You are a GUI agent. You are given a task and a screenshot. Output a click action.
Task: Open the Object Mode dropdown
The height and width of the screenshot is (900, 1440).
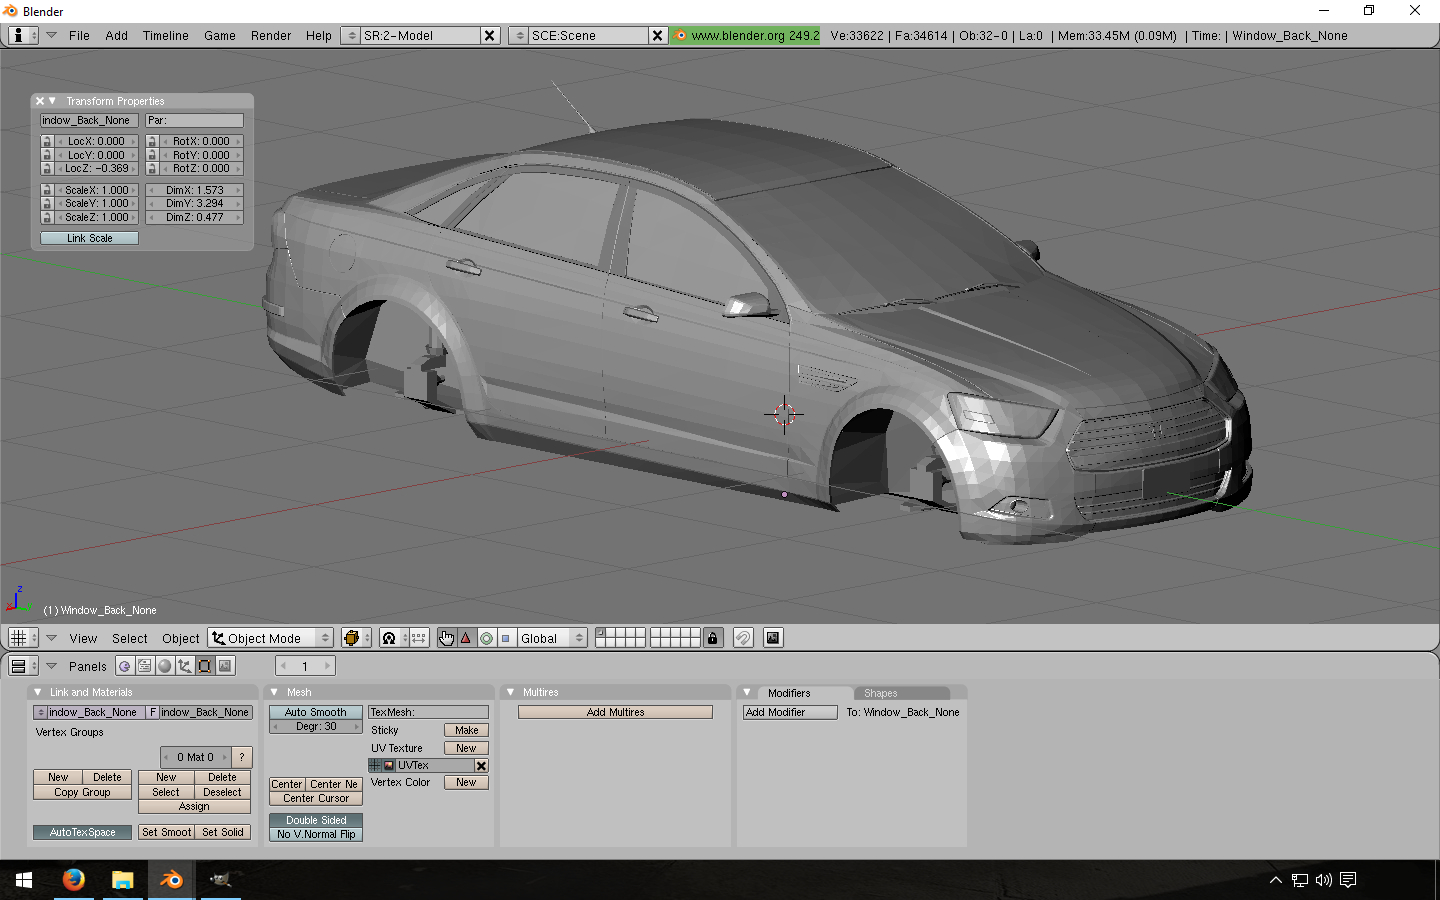pyautogui.click(x=270, y=638)
